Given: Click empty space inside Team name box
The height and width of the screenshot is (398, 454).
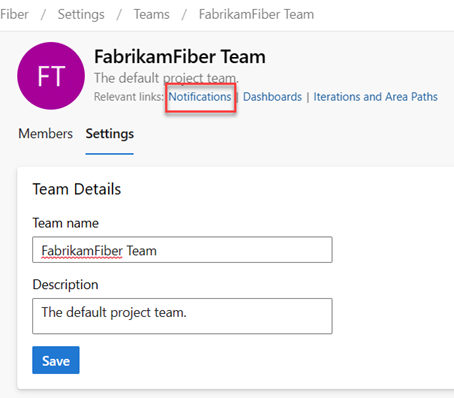Looking at the screenshot, I should [243, 250].
